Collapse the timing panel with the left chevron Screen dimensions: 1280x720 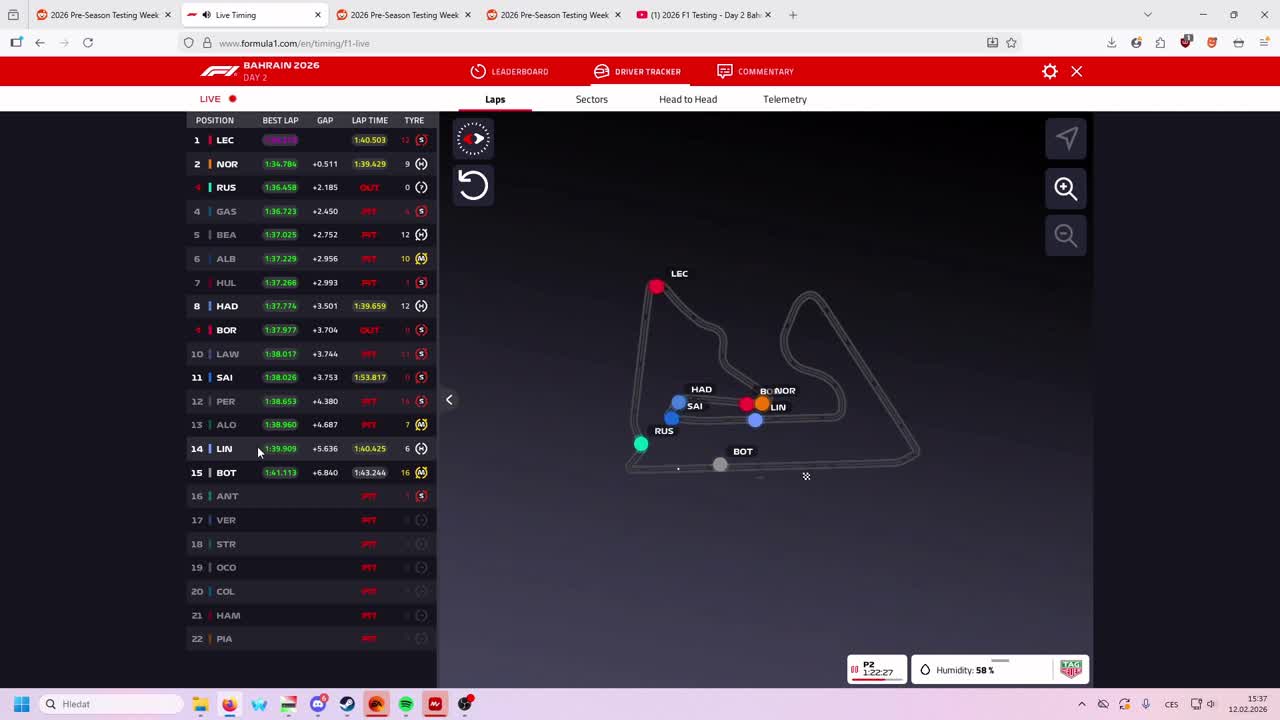(x=449, y=400)
